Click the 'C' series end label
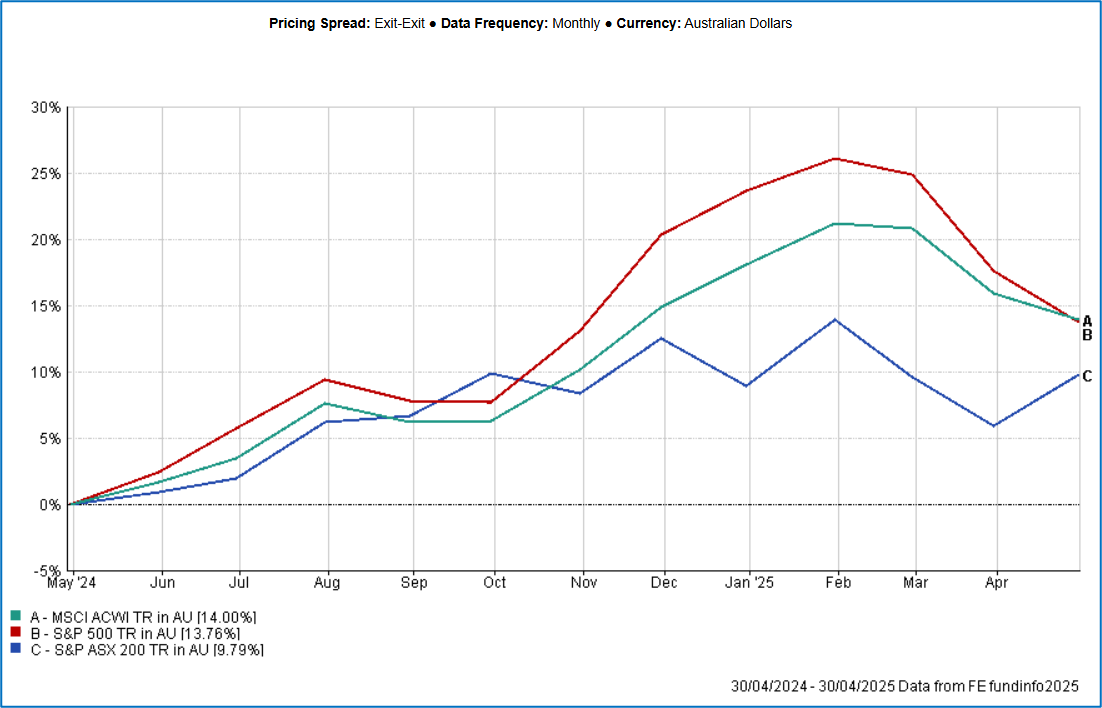Screen dimensions: 1102x708 pos(1087,376)
